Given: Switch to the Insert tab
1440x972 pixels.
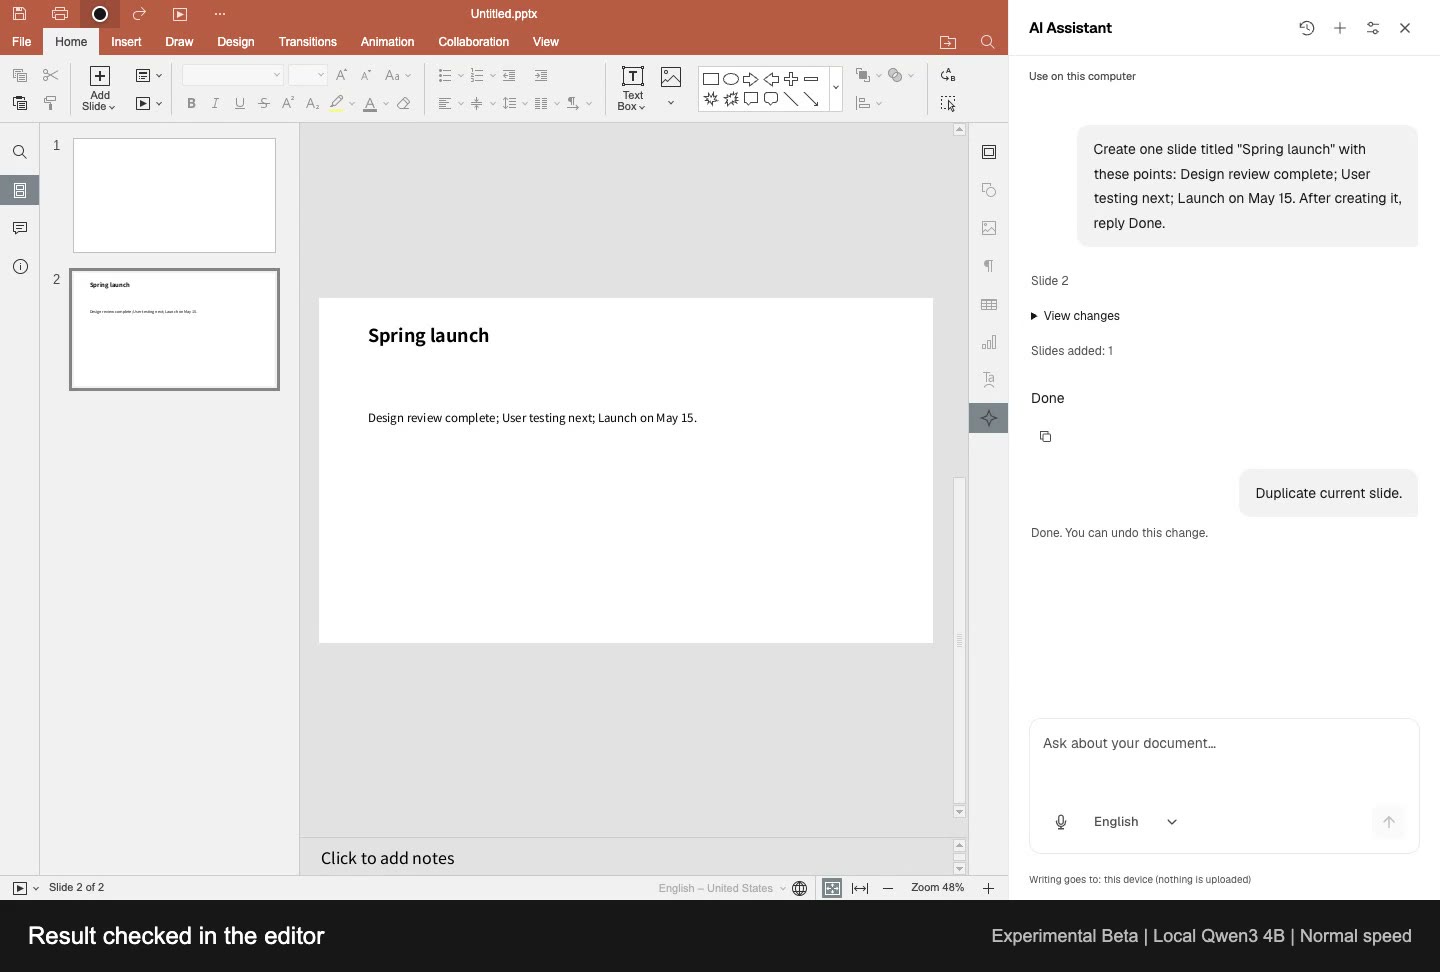Looking at the screenshot, I should (126, 42).
